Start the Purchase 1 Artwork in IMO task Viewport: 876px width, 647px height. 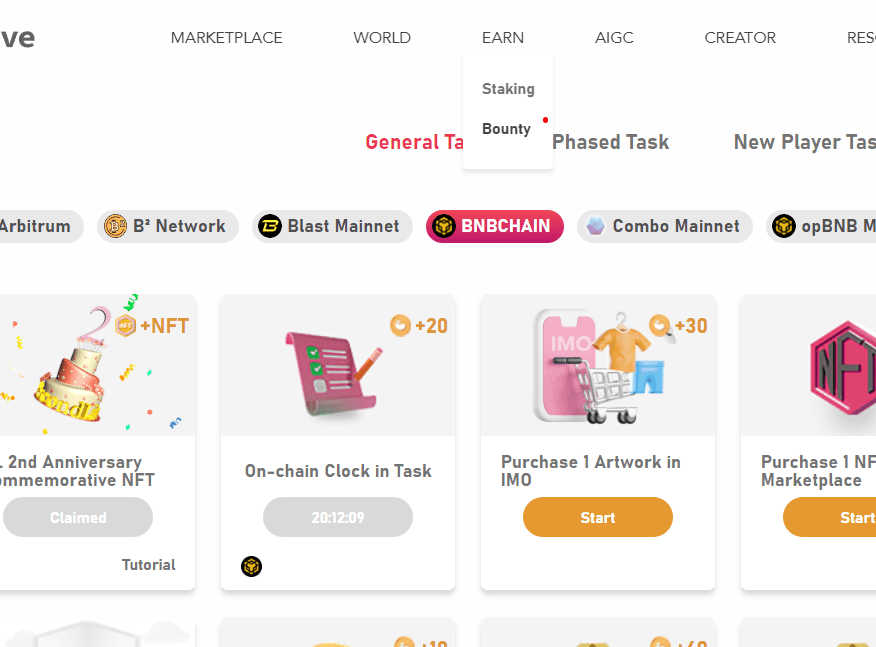pyautogui.click(x=597, y=517)
